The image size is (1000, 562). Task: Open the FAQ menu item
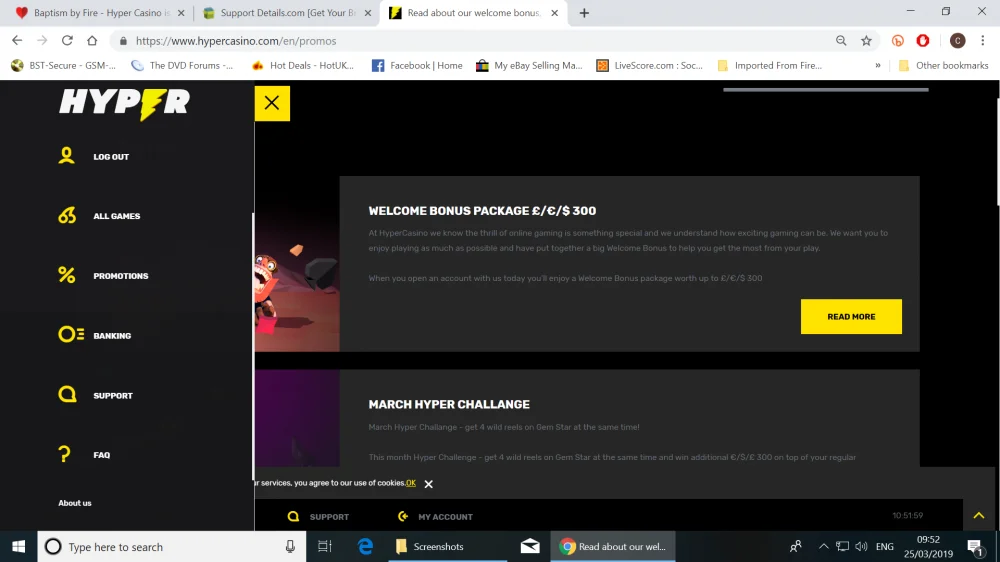click(101, 455)
